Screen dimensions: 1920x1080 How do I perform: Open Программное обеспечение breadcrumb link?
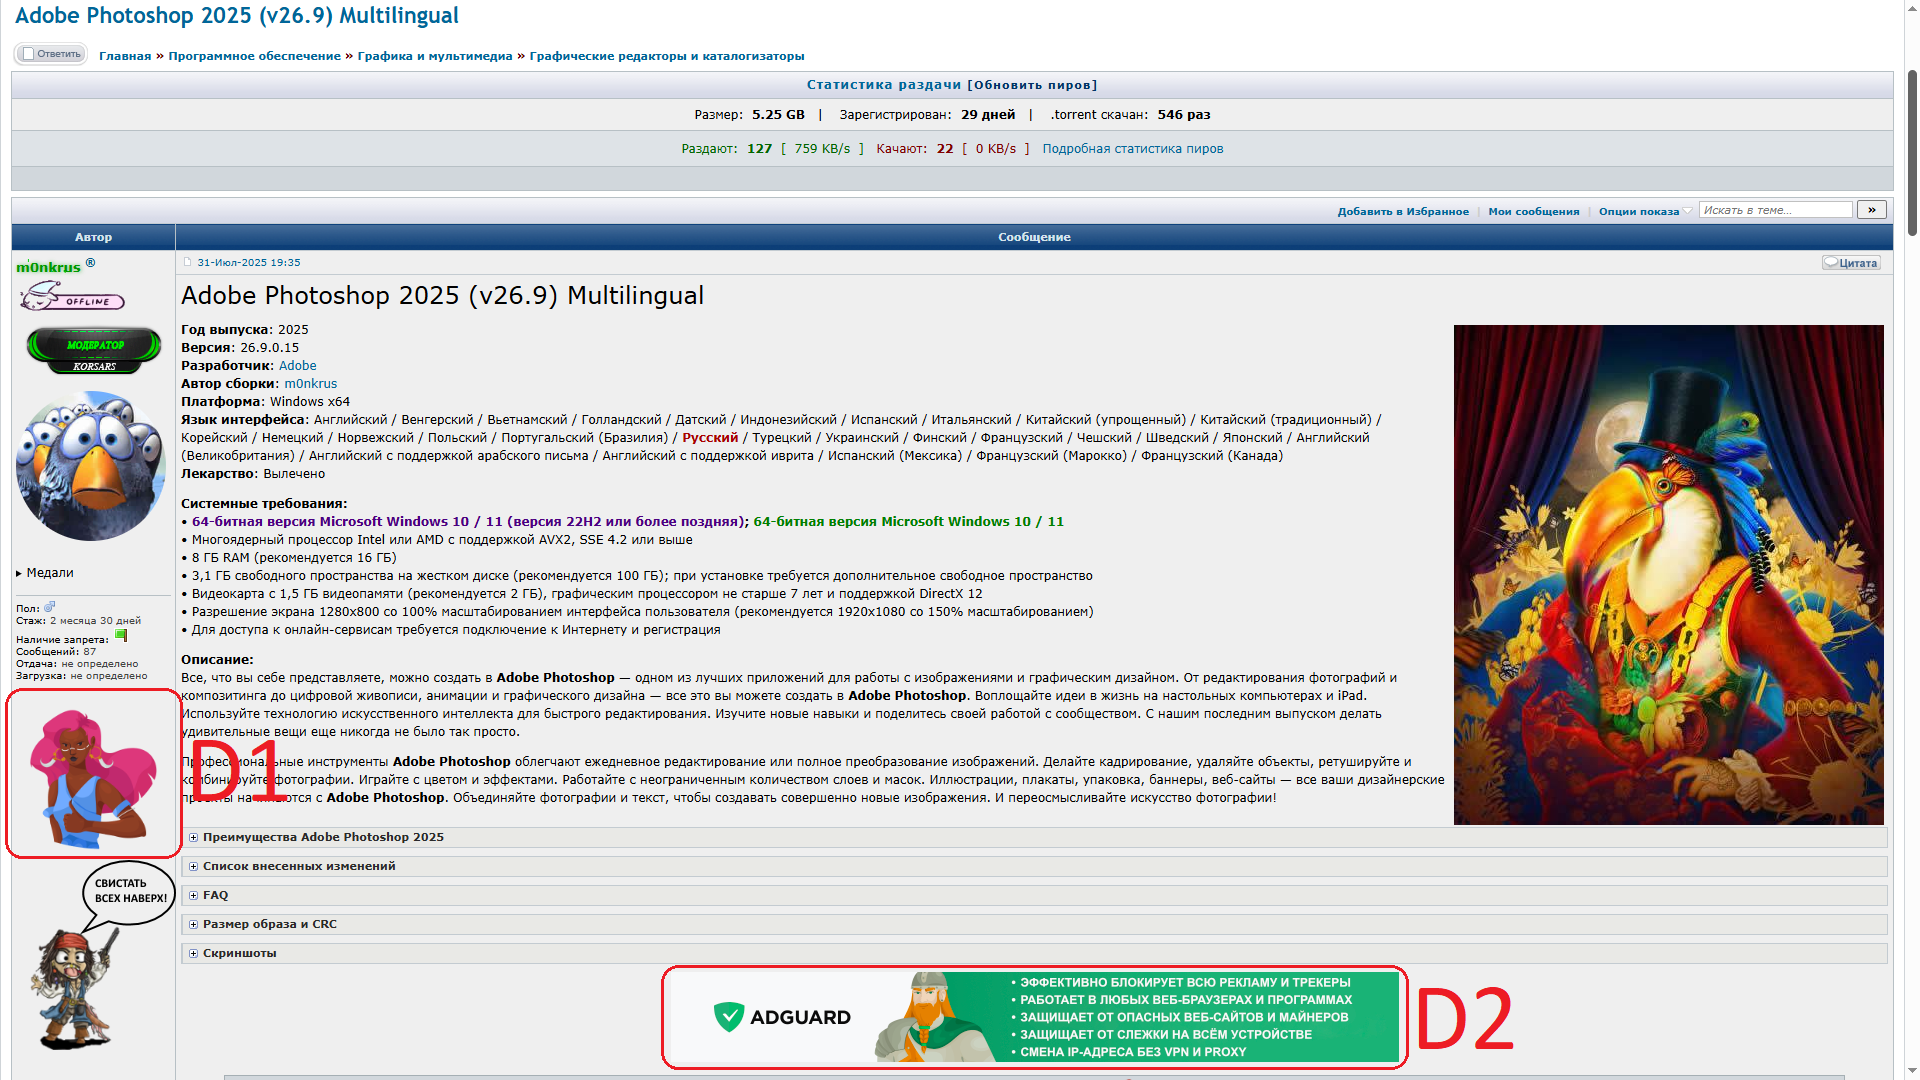(254, 56)
